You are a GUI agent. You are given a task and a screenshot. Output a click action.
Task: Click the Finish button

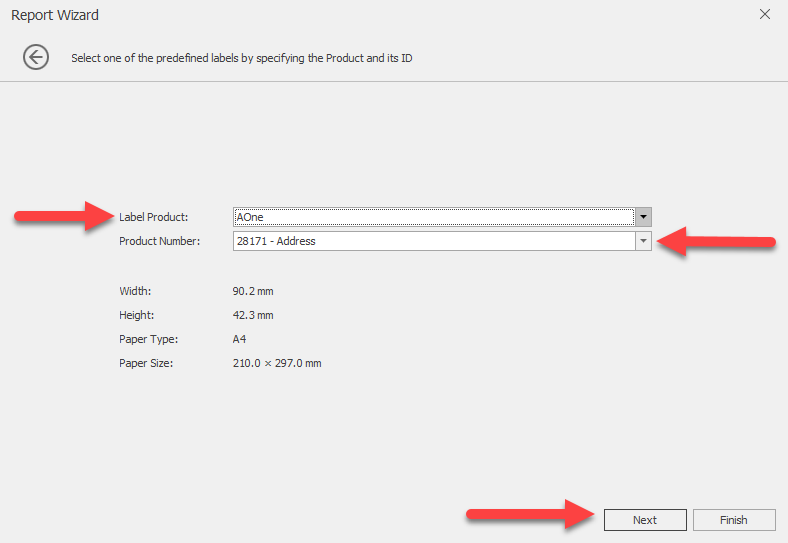click(x=734, y=520)
